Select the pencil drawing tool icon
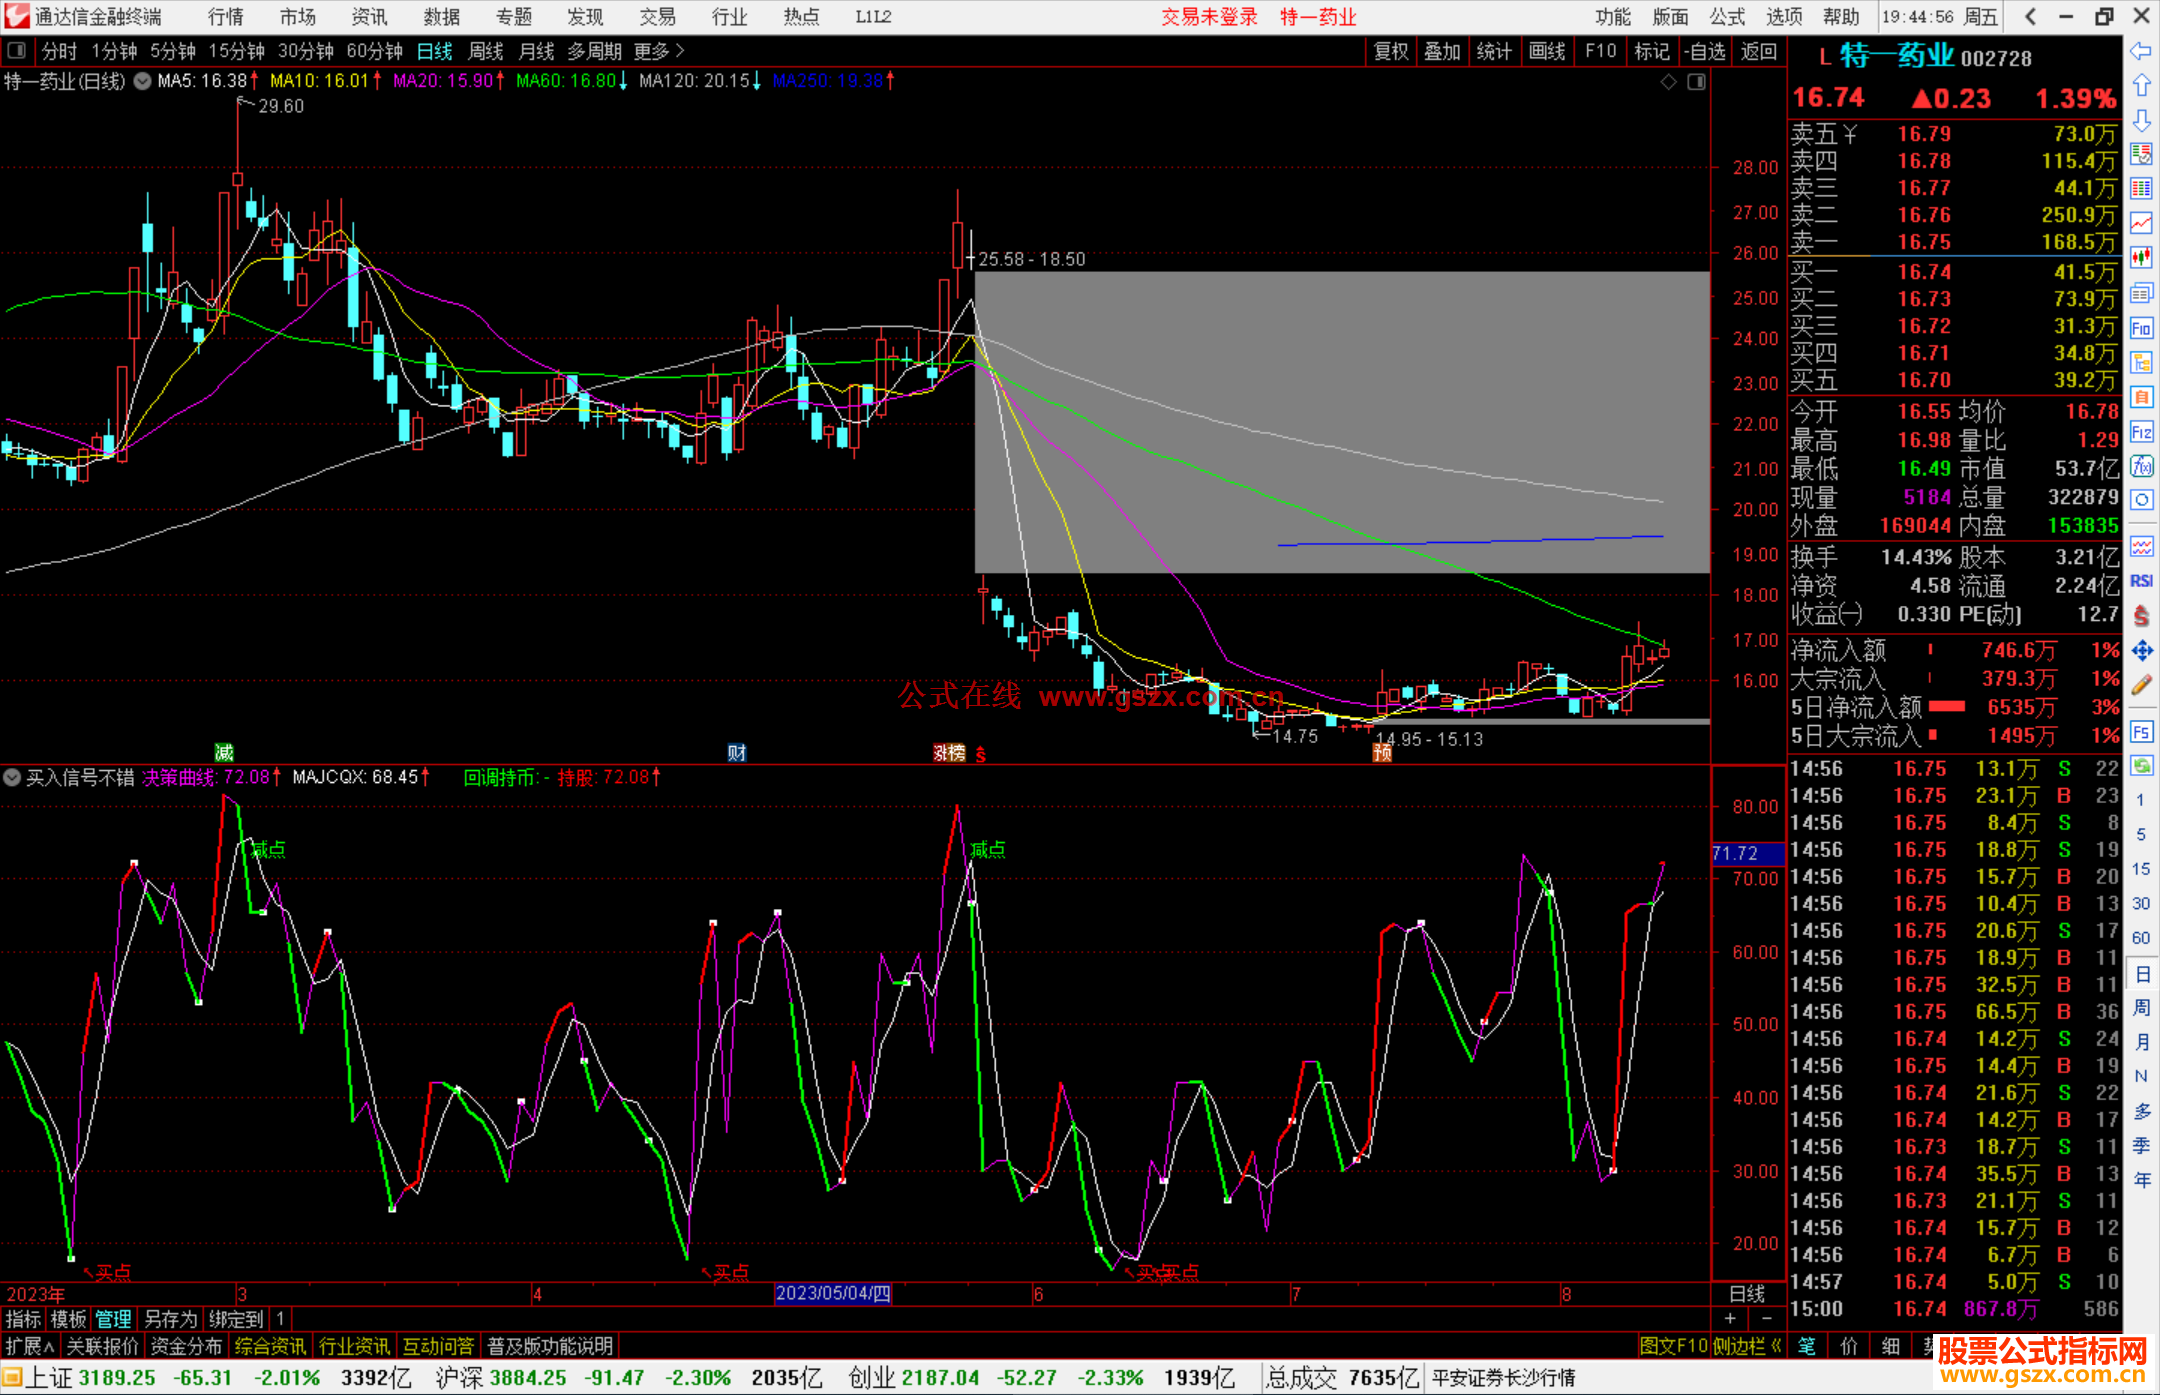Screen dimensions: 2160x1395 coord(2141,685)
